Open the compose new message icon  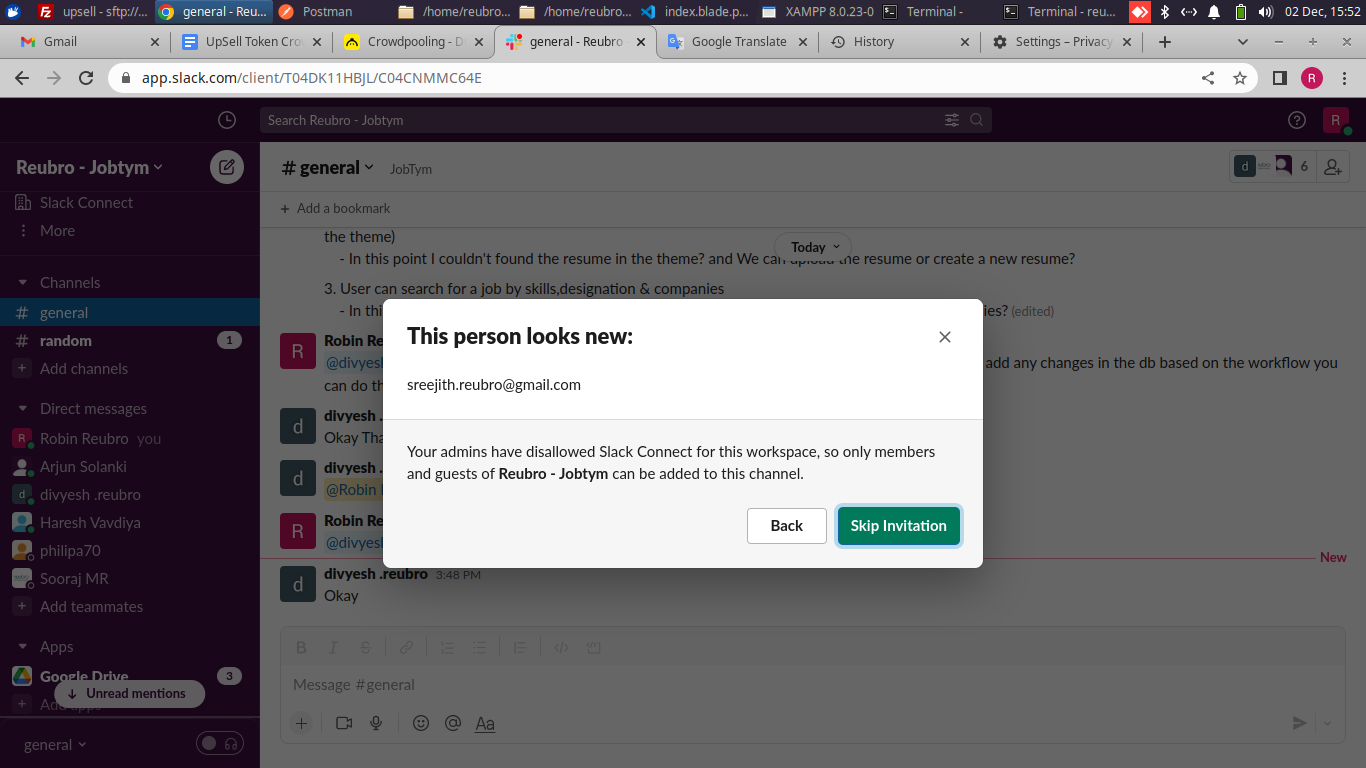227,167
